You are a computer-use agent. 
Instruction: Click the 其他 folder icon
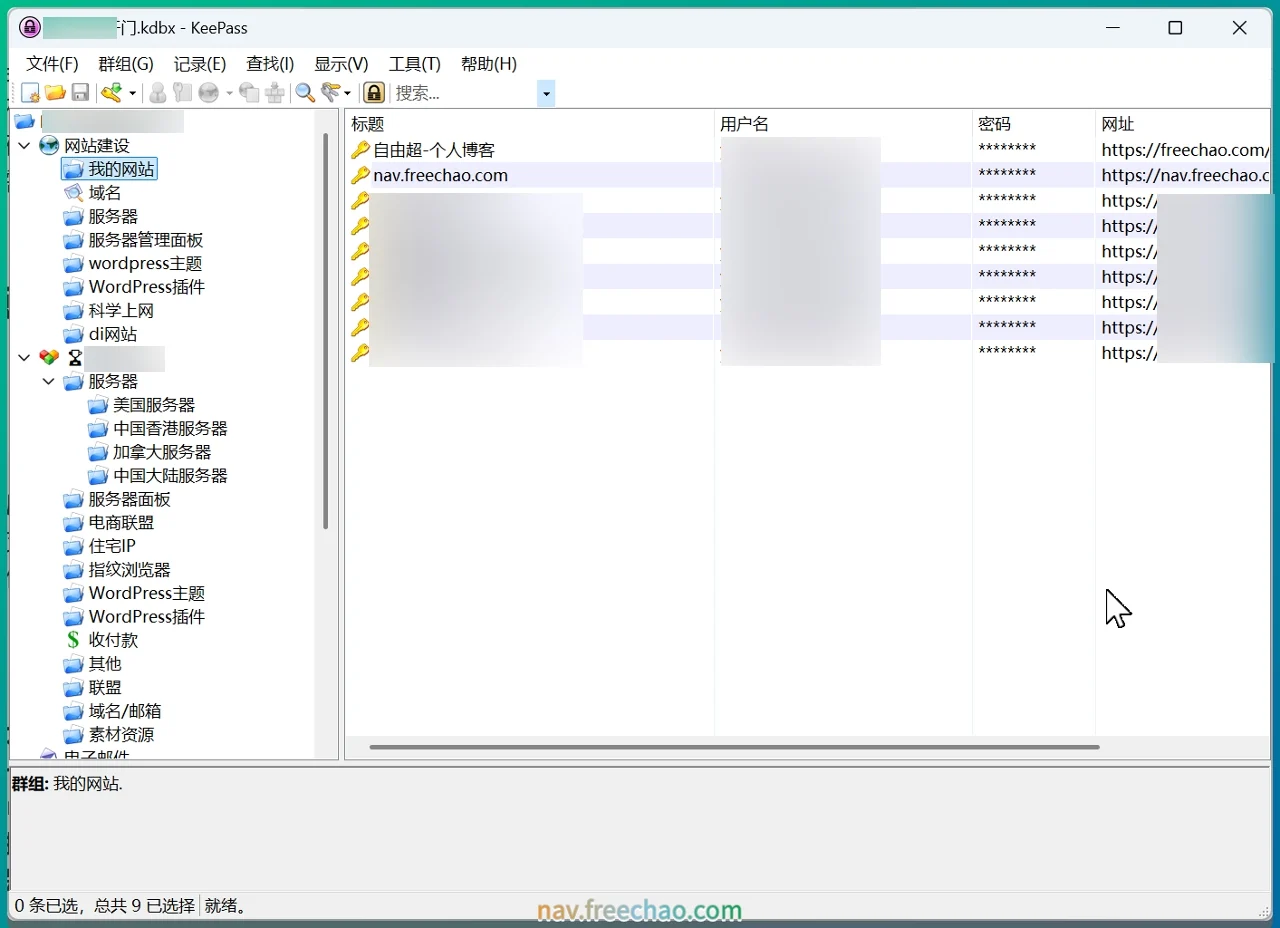(x=73, y=664)
